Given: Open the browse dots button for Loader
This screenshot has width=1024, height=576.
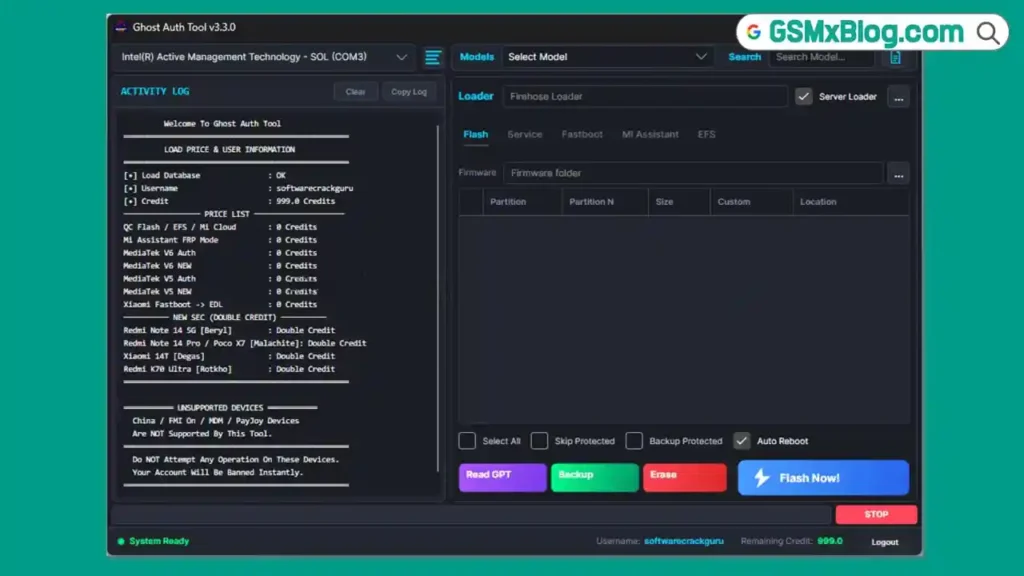Looking at the screenshot, I should tap(899, 97).
